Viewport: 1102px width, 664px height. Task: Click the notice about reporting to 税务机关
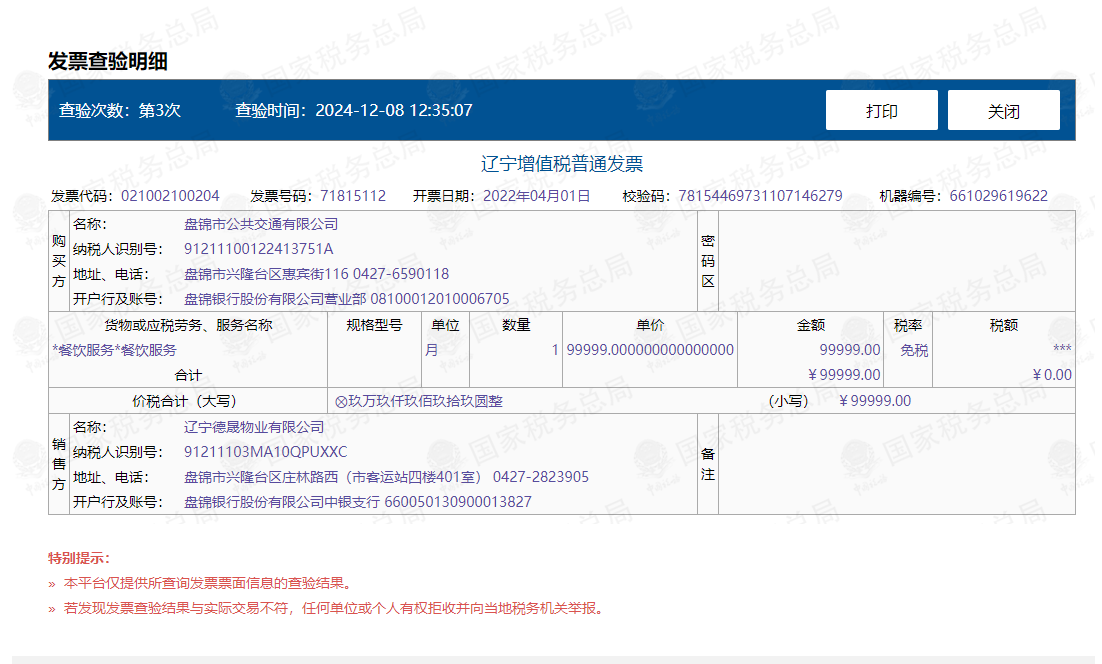tap(334, 608)
